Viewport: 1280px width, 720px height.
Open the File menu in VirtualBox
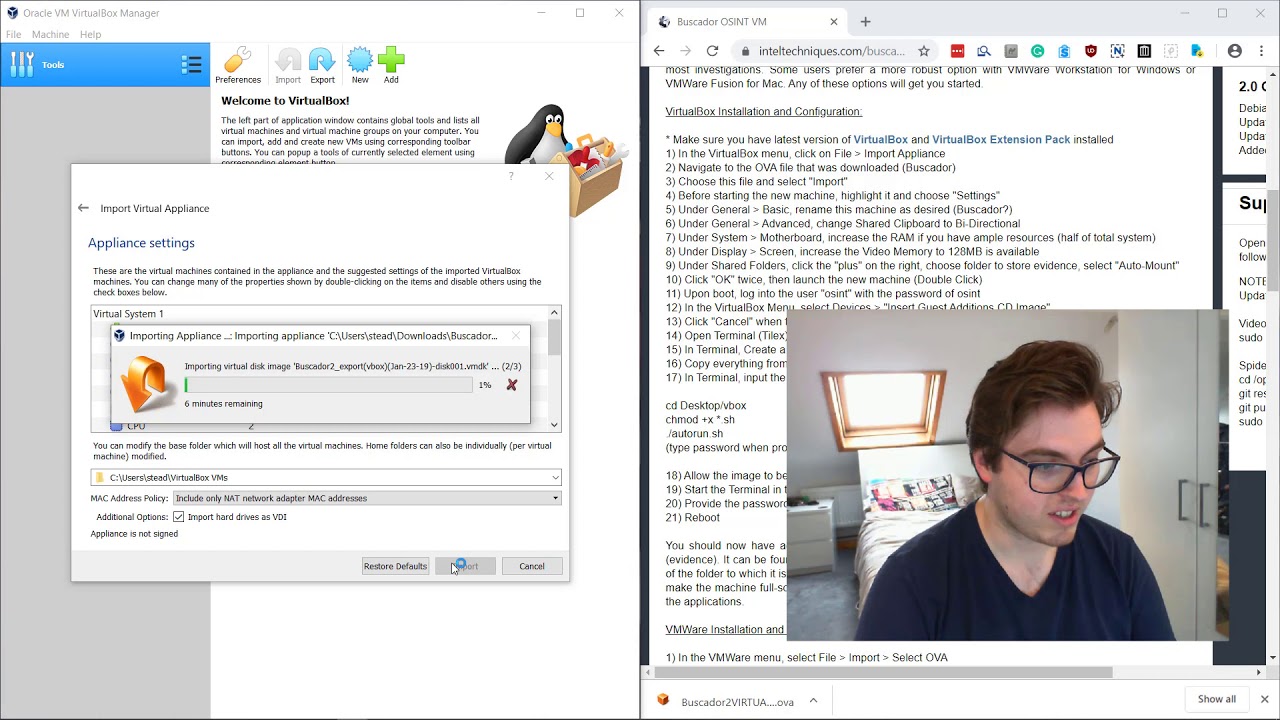pyautogui.click(x=13, y=34)
